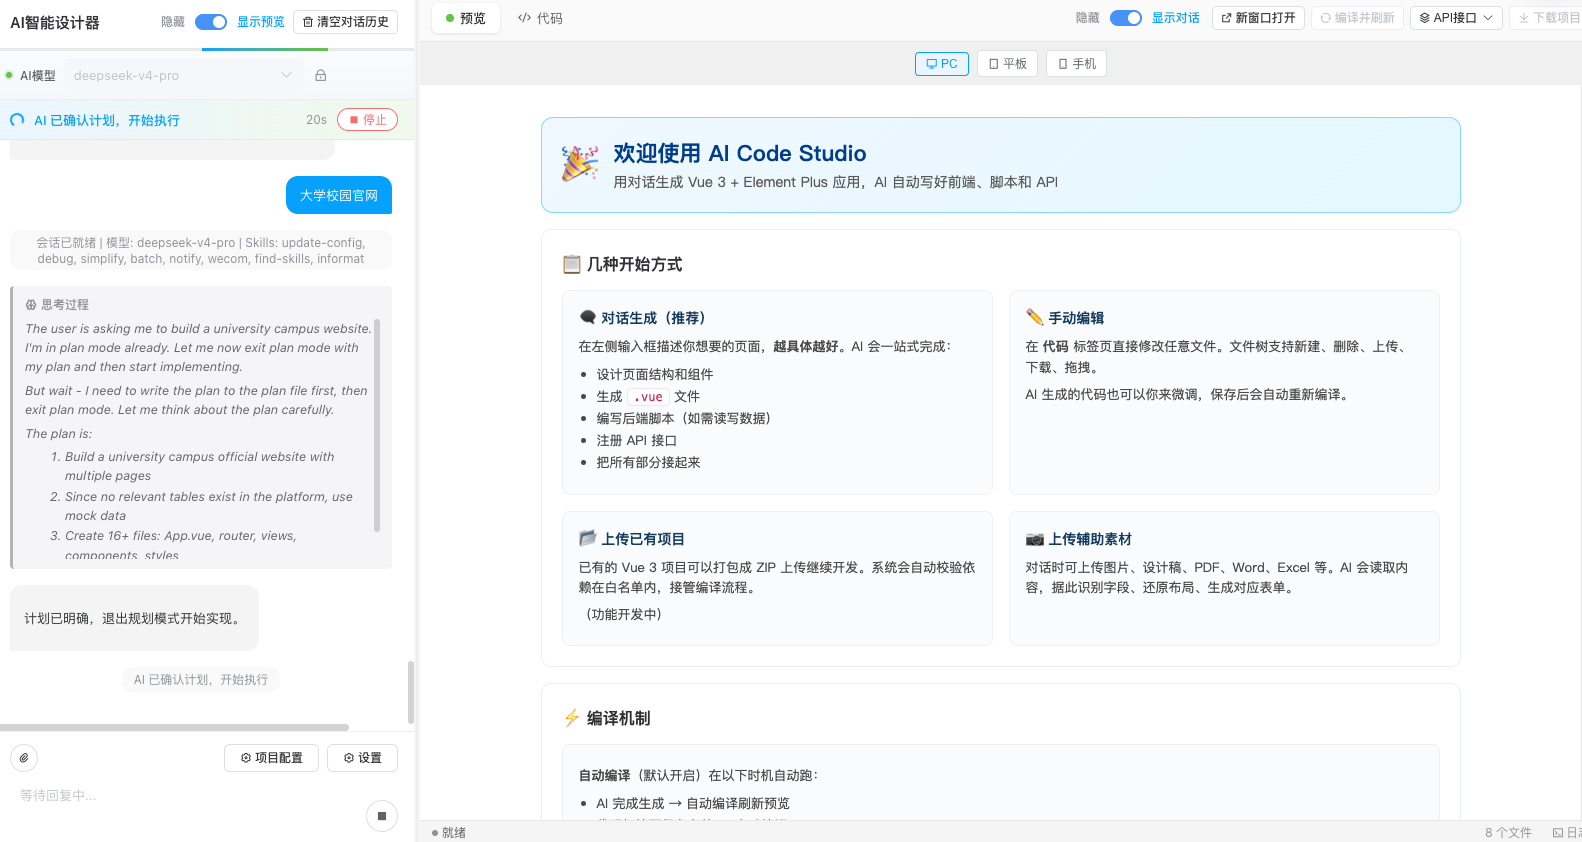Screen dimensions: 1582x842
Task: Click the attachment paperclip icon
Action: click(24, 758)
